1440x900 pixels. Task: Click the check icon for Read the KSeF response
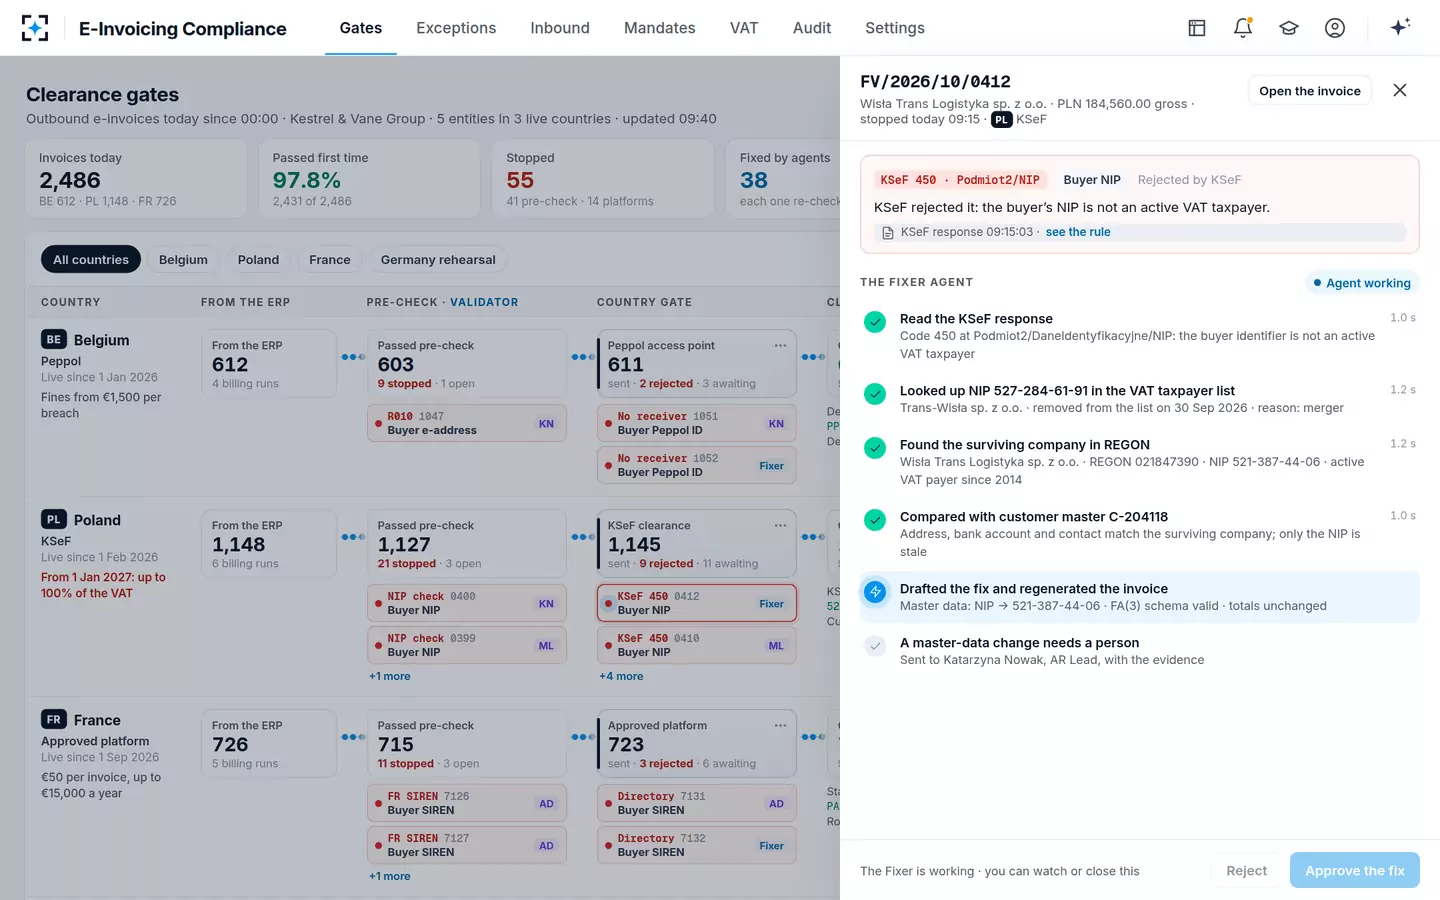[x=875, y=321]
